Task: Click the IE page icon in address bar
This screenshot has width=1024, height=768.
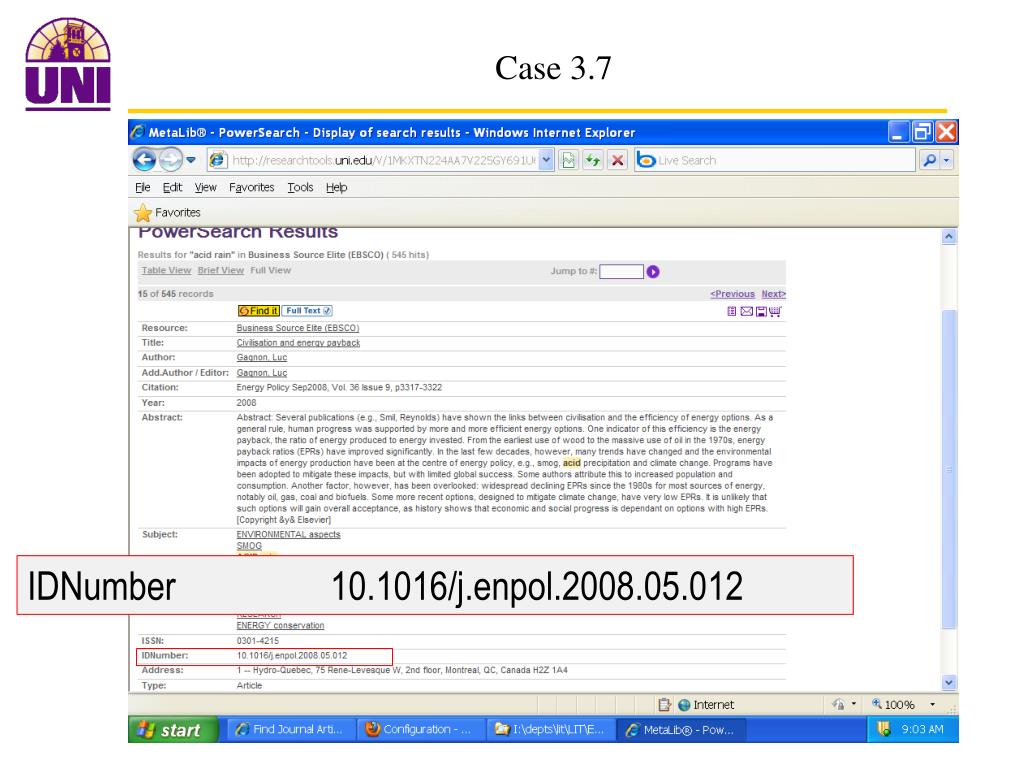Action: [x=218, y=160]
